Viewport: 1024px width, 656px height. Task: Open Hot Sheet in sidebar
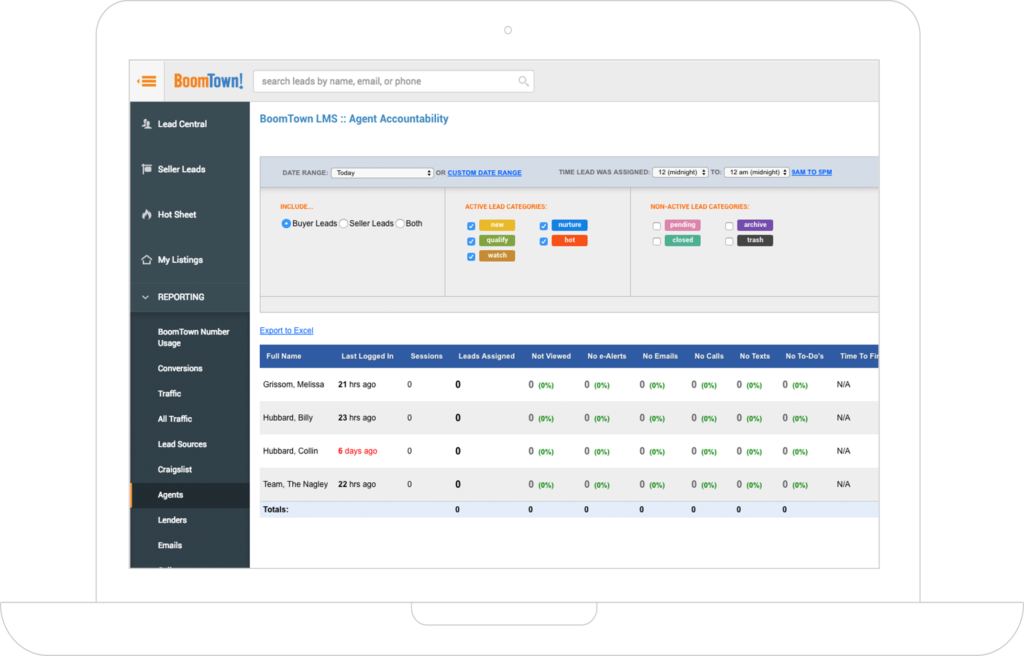click(177, 214)
